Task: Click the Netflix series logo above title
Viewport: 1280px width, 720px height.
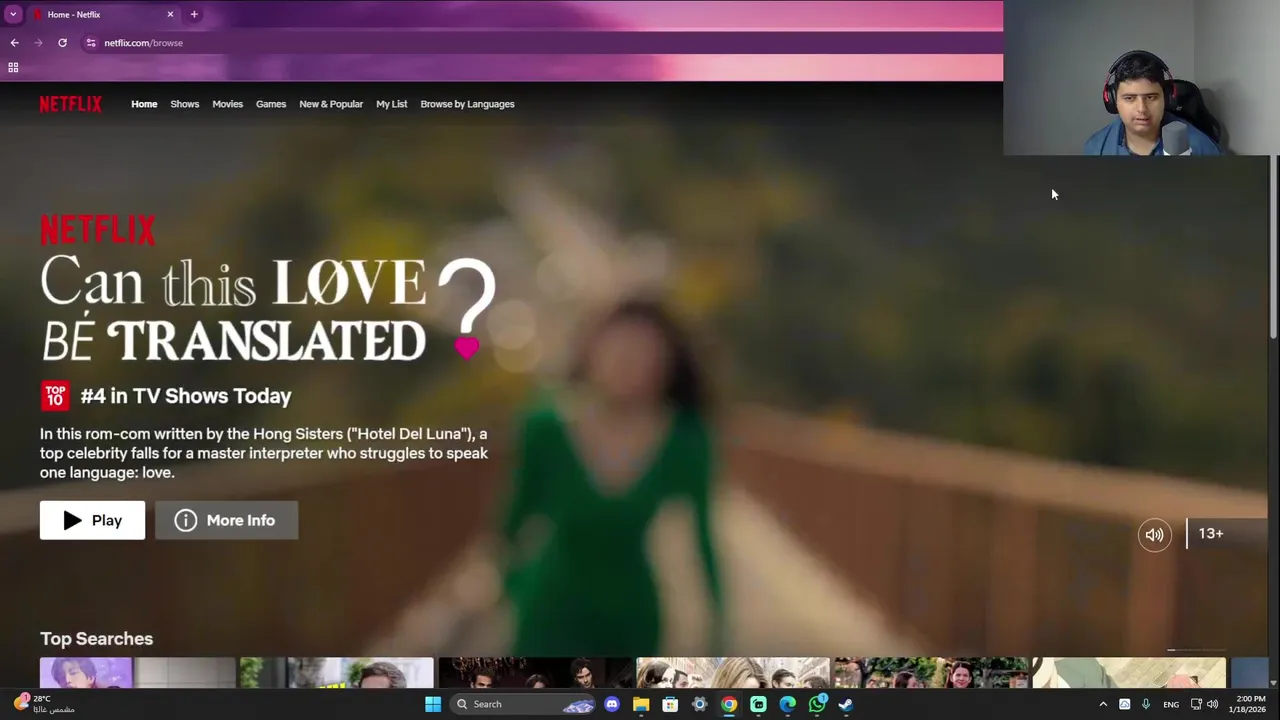Action: coord(98,230)
